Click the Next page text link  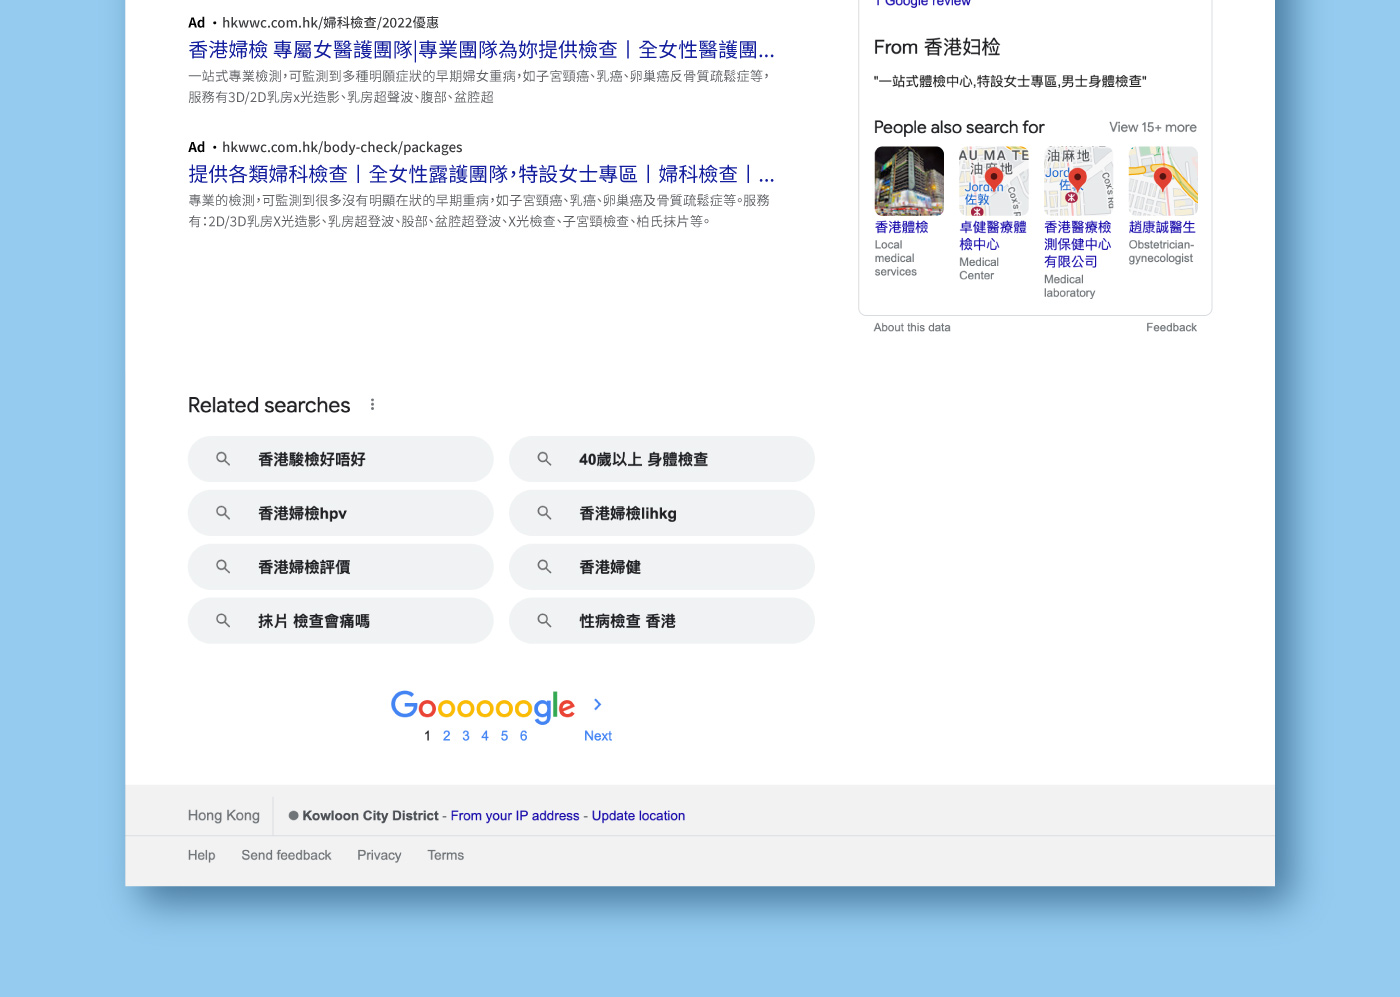tap(598, 736)
